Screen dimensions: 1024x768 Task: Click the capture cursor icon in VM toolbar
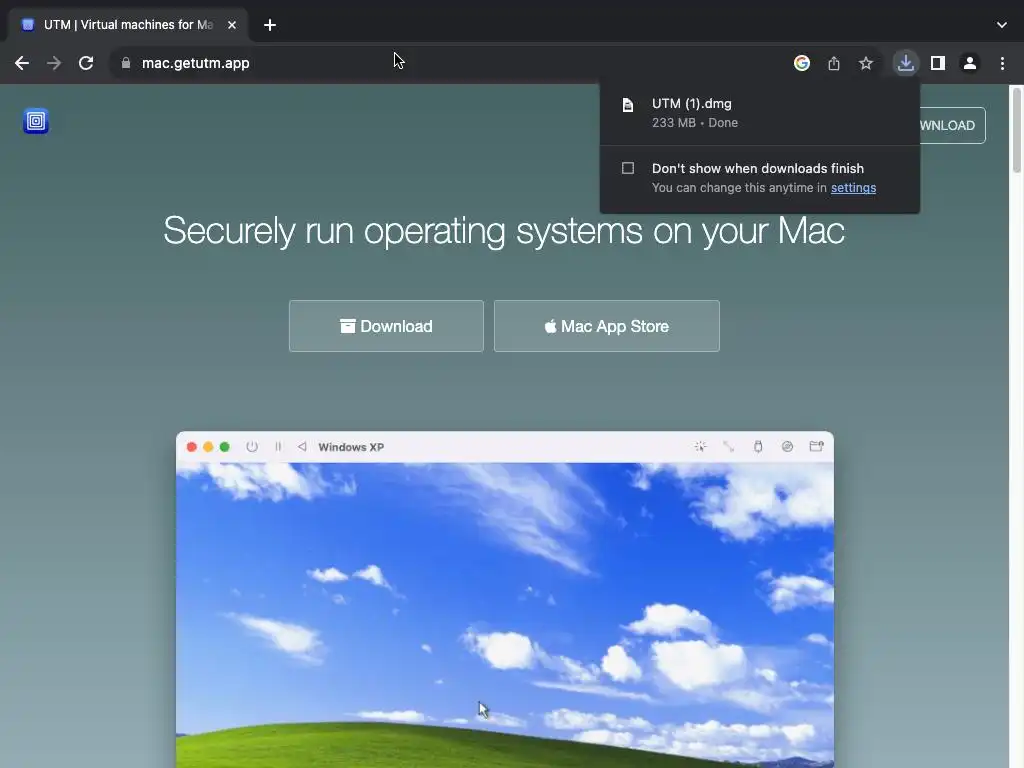(x=700, y=447)
